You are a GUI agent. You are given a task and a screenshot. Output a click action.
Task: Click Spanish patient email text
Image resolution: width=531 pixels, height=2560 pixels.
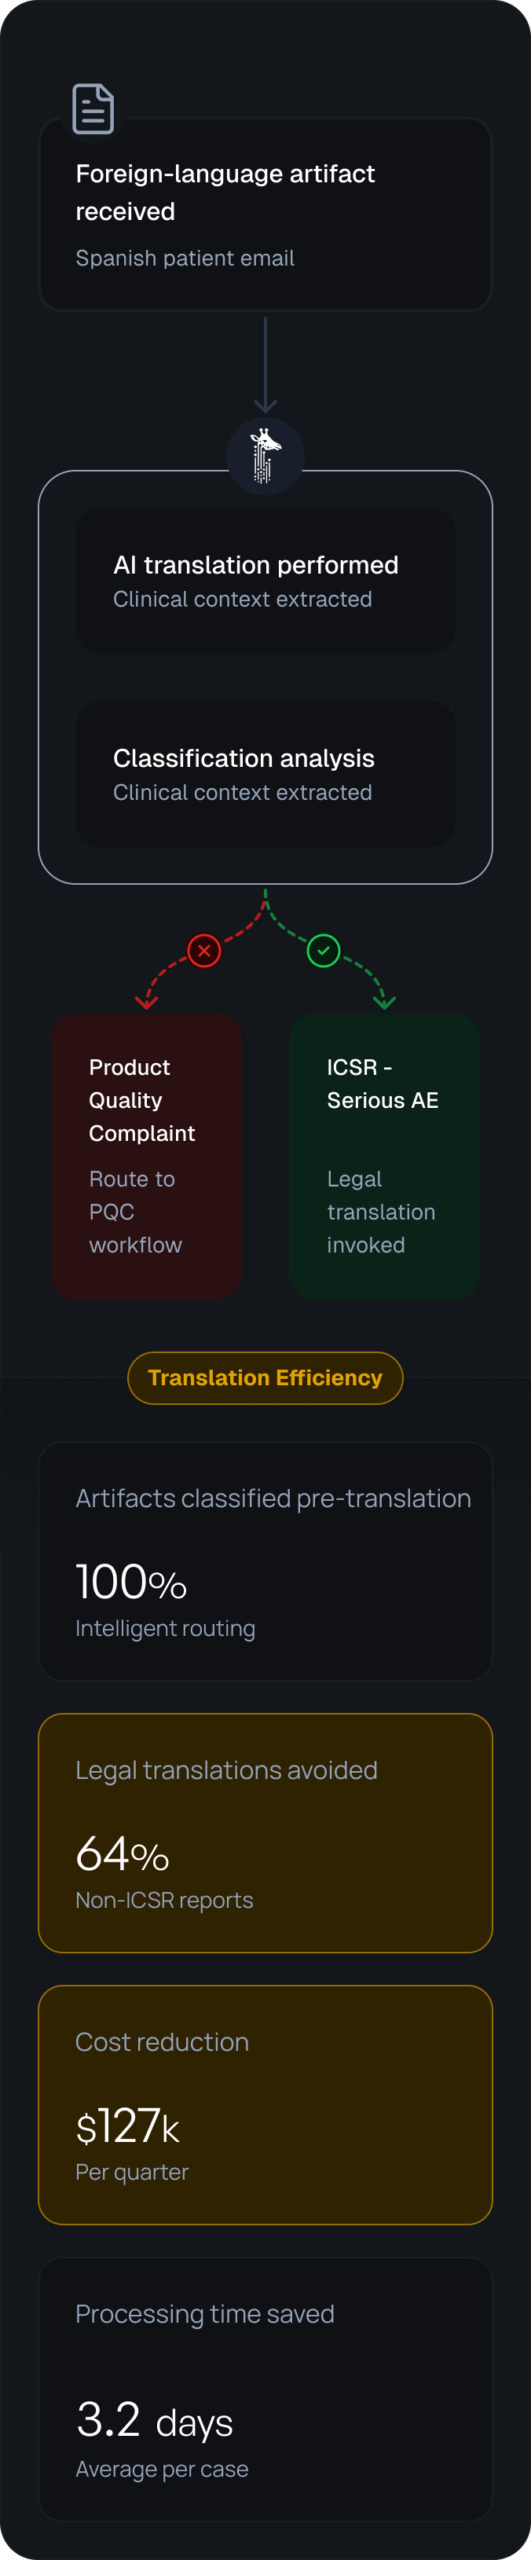pyautogui.click(x=185, y=258)
